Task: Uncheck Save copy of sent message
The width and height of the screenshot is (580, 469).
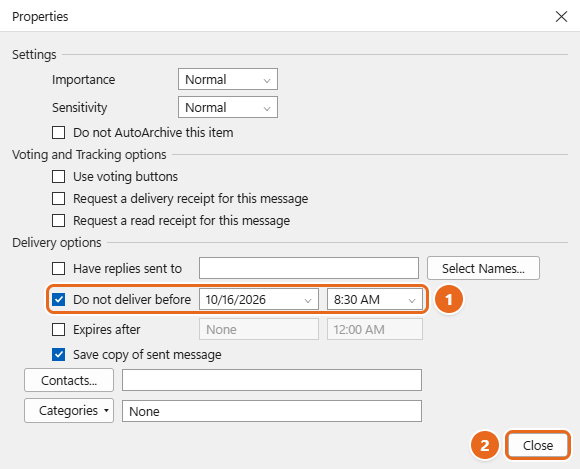Action: 58,354
